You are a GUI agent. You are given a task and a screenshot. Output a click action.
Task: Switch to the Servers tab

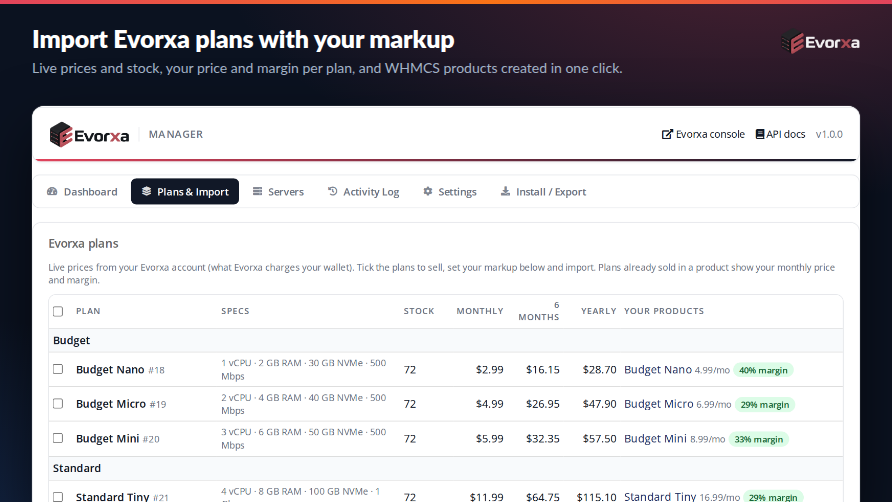(278, 192)
